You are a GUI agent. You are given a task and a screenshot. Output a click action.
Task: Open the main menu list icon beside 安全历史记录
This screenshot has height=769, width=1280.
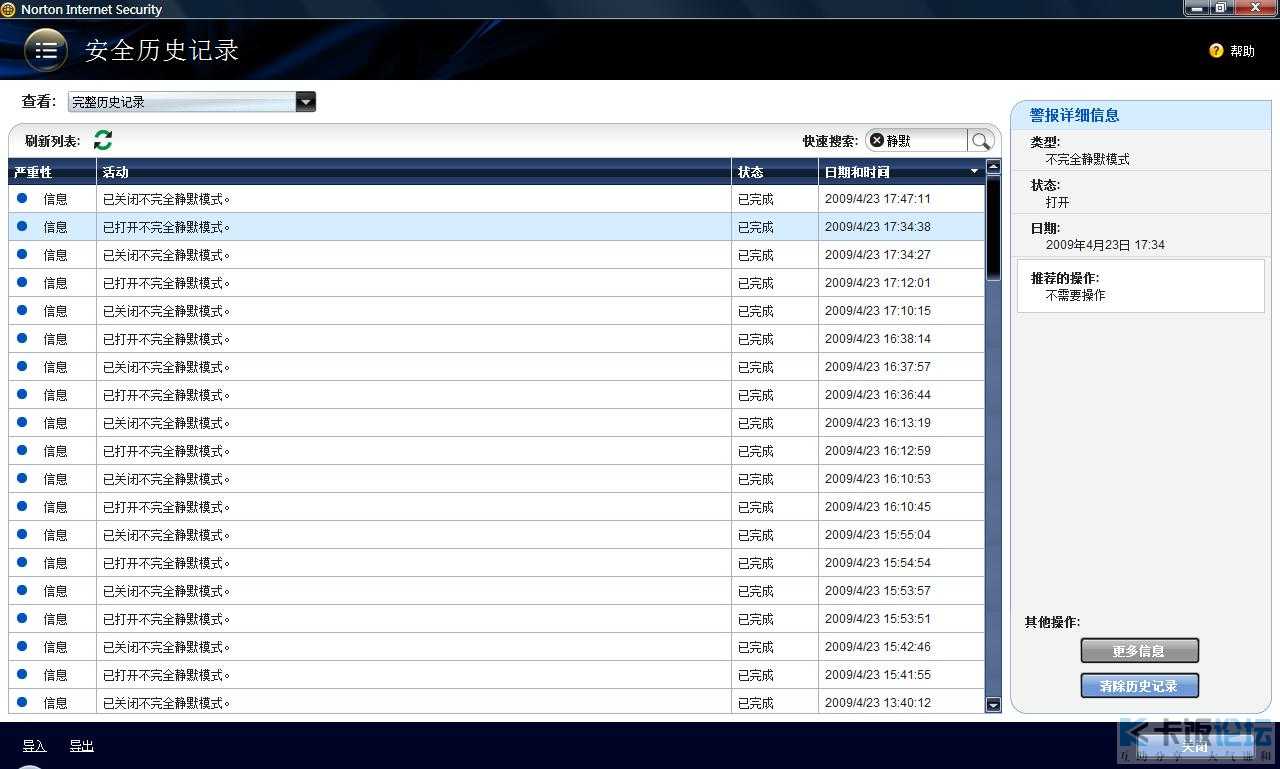pyautogui.click(x=46, y=50)
